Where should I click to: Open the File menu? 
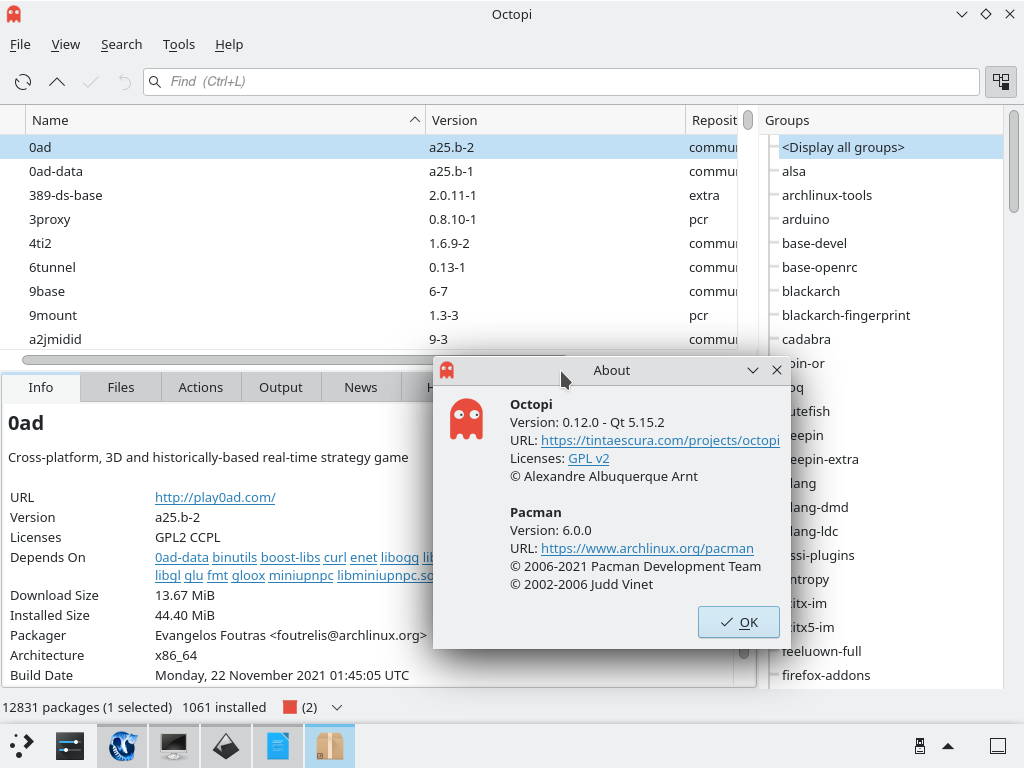point(20,44)
